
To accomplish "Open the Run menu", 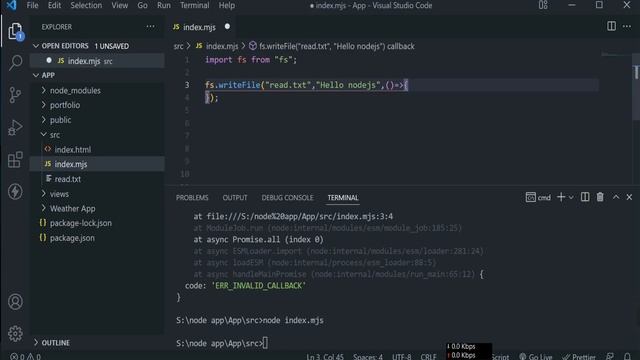I will click(x=164, y=5).
